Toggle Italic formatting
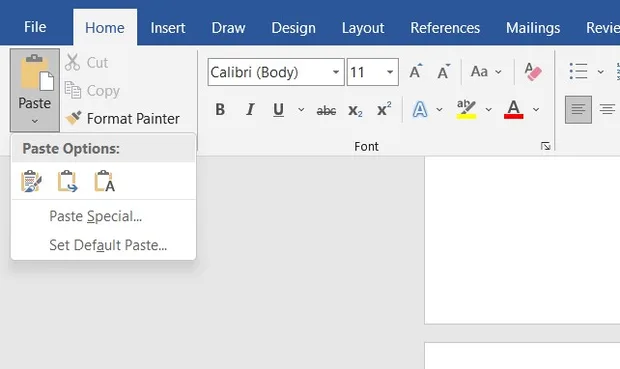Image resolution: width=620 pixels, height=369 pixels. pyautogui.click(x=250, y=110)
